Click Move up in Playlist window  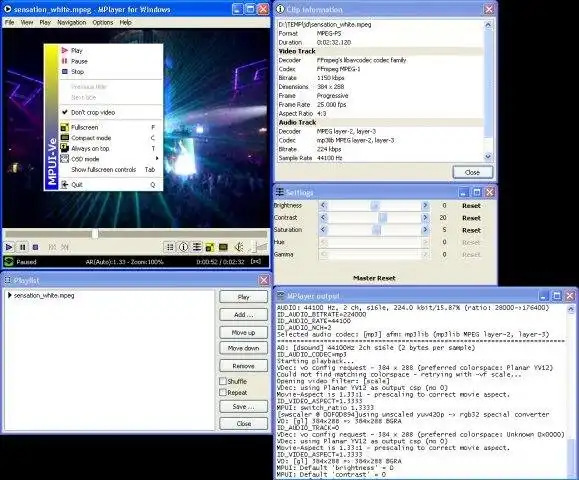243,332
